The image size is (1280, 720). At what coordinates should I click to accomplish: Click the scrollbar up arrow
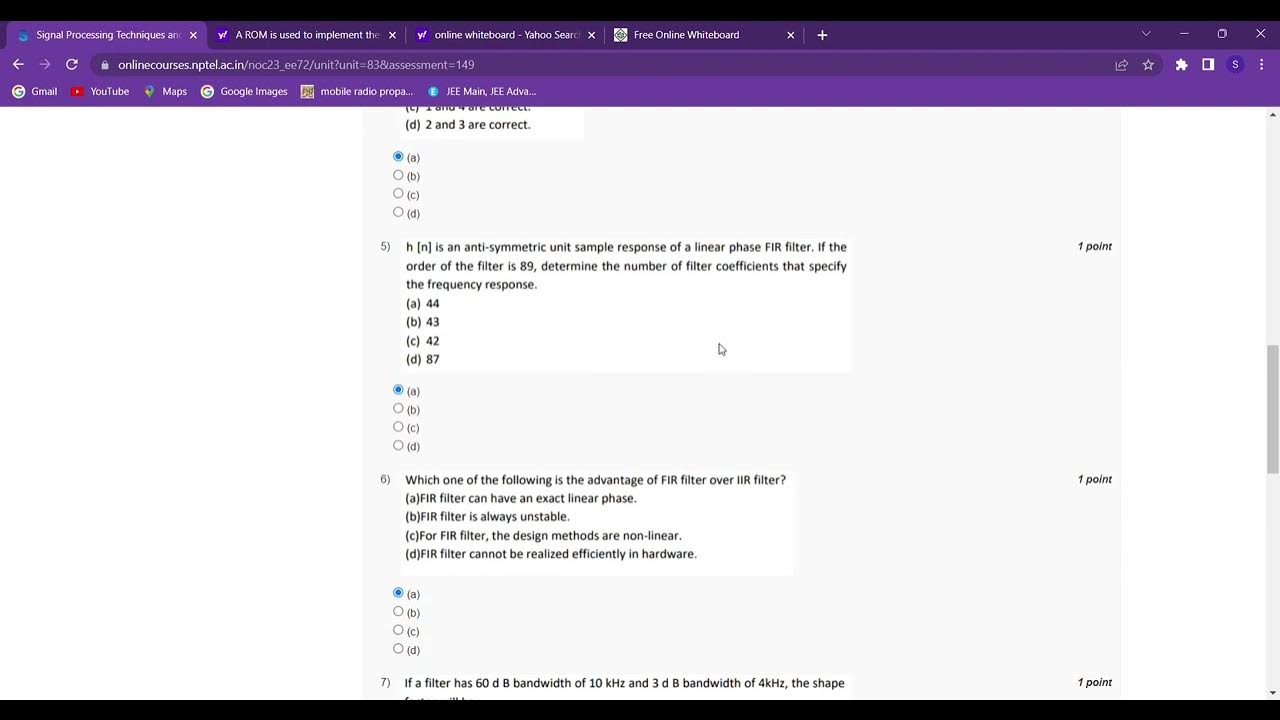[x=1272, y=114]
